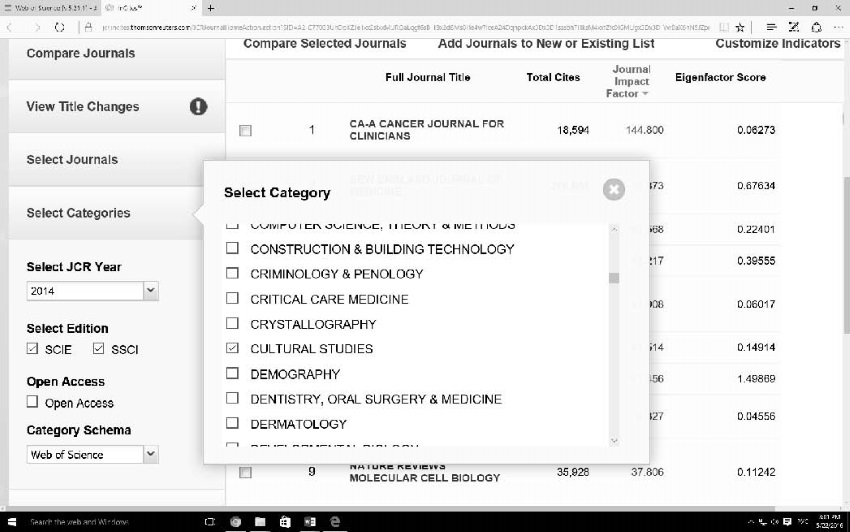The height and width of the screenshot is (532, 850).
Task: Uncheck the SSCI edition box
Action: [98, 348]
